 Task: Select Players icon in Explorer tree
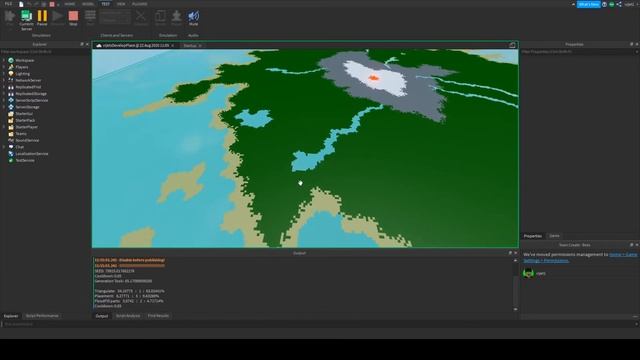click(11, 67)
